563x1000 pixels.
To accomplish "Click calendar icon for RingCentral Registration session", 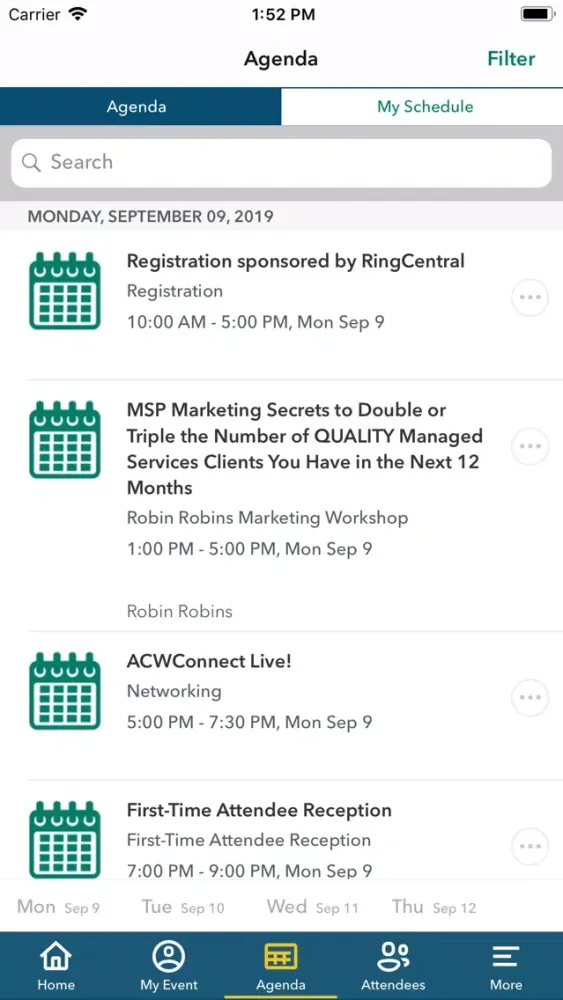I will coord(65,291).
